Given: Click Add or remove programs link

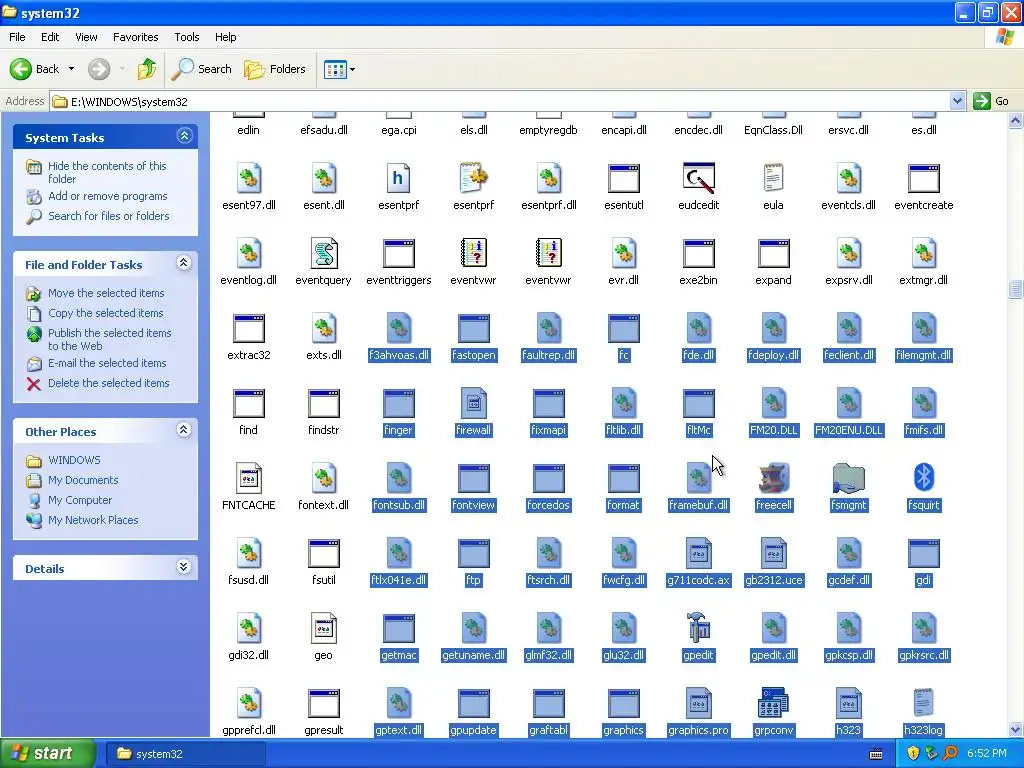Looking at the screenshot, I should [108, 196].
